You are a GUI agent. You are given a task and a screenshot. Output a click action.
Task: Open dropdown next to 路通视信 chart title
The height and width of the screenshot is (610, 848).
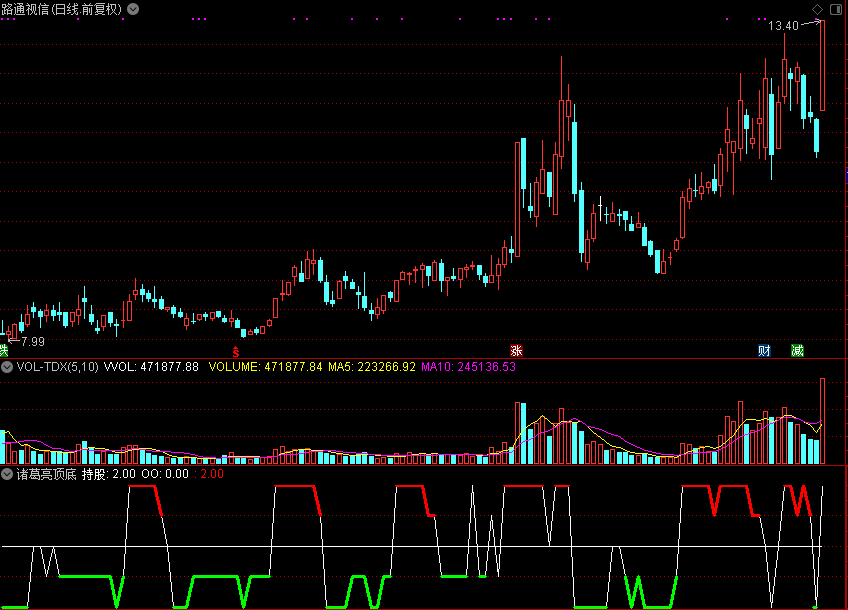click(132, 9)
